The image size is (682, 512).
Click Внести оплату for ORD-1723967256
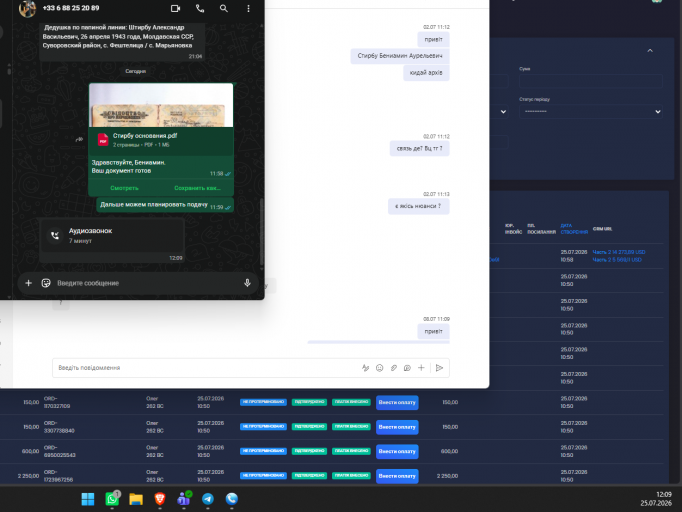397,476
